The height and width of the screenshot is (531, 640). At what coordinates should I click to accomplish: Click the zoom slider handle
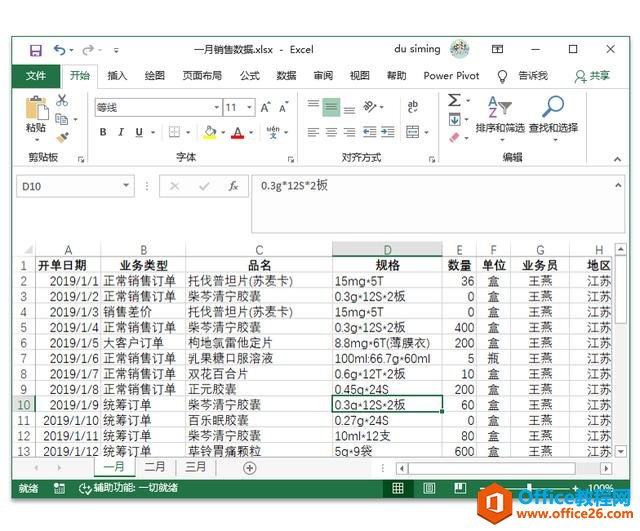pyautogui.click(x=529, y=487)
